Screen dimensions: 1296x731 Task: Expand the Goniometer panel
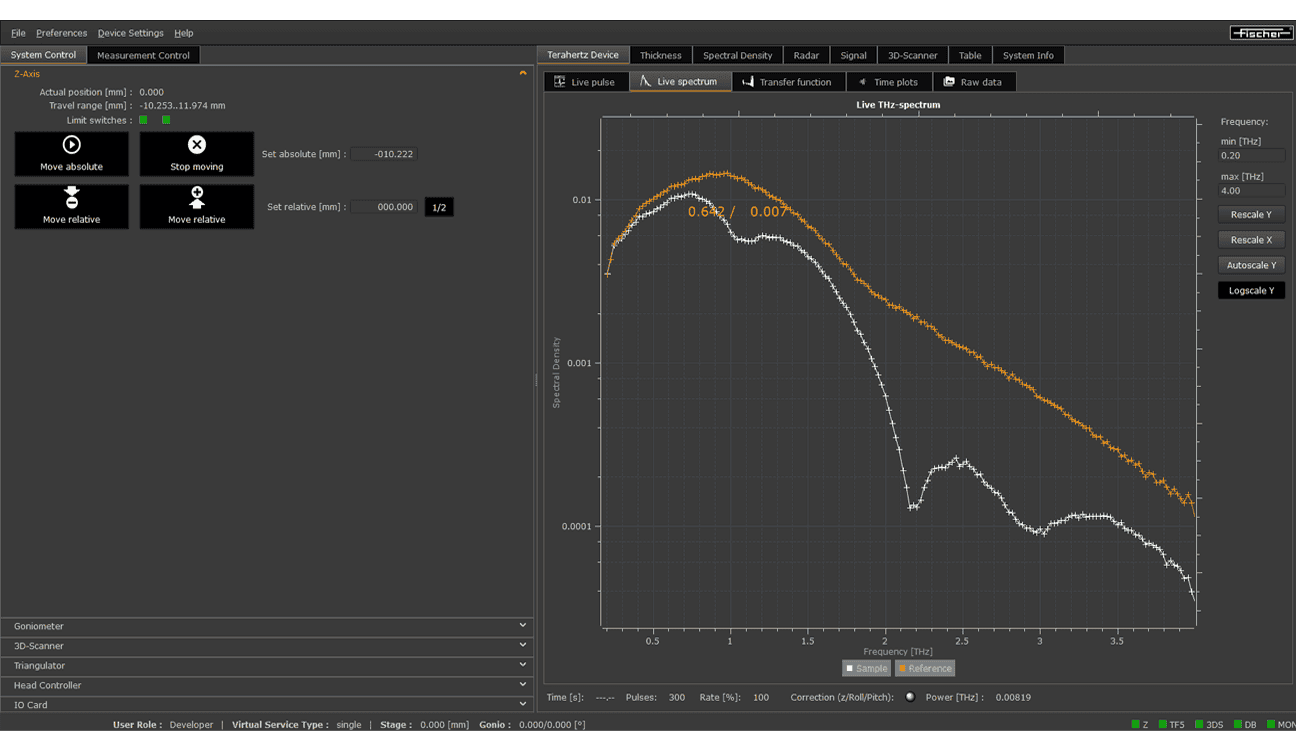522,625
